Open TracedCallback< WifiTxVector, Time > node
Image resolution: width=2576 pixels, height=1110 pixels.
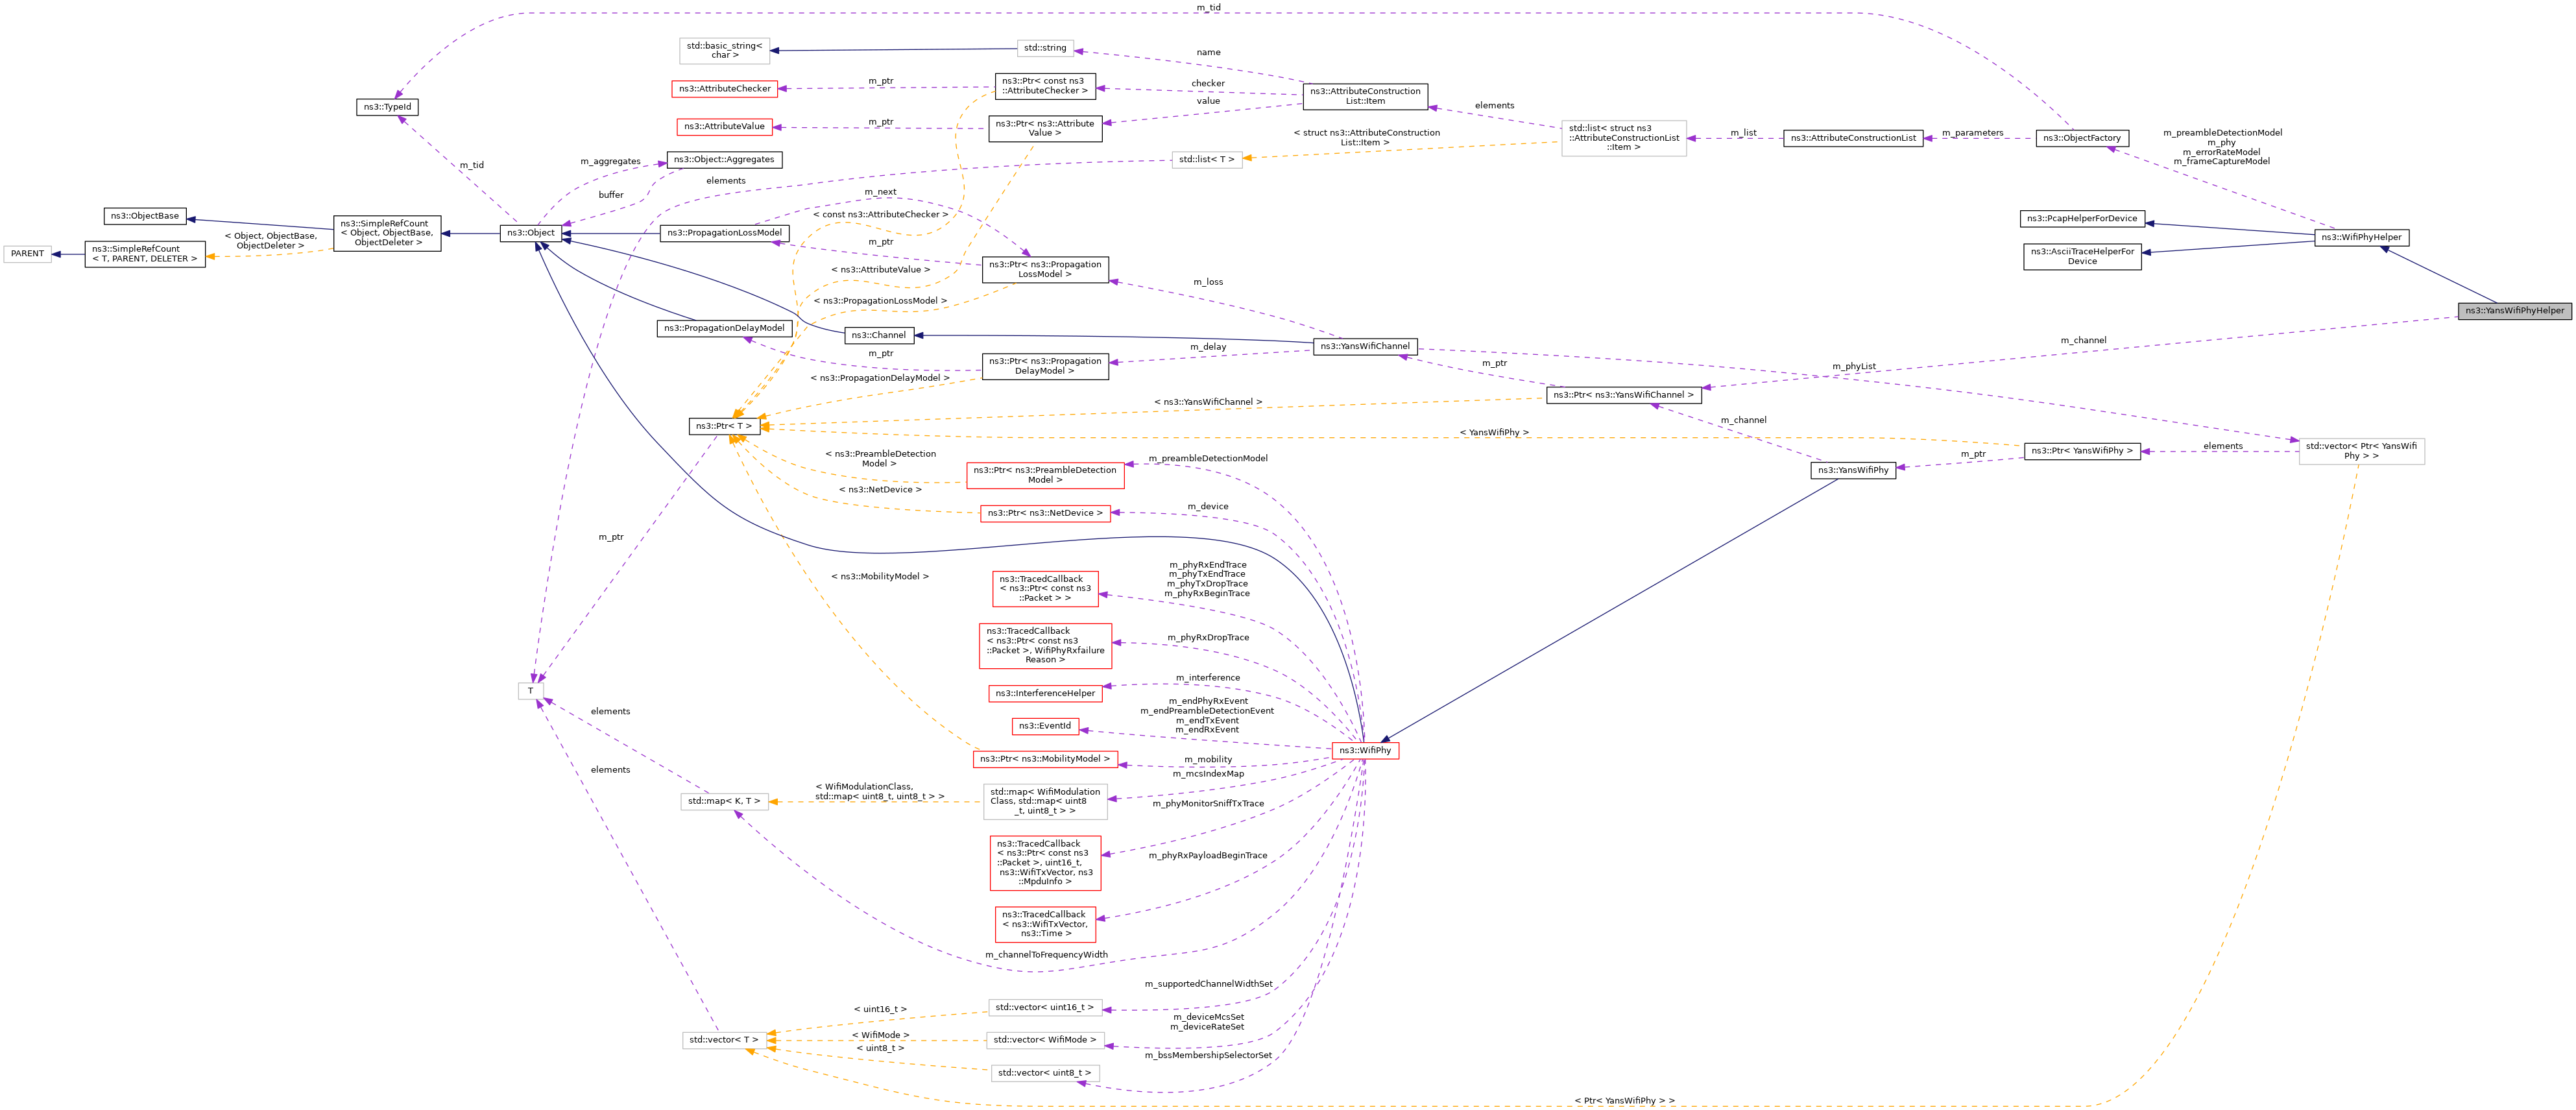tap(1045, 925)
